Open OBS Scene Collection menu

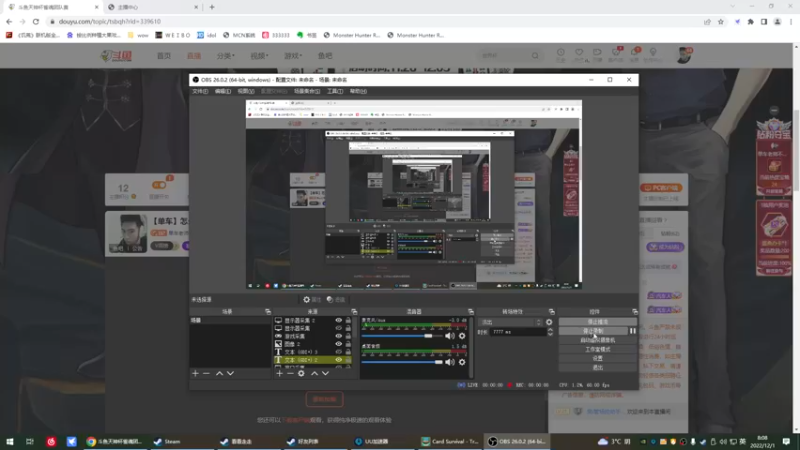(307, 91)
